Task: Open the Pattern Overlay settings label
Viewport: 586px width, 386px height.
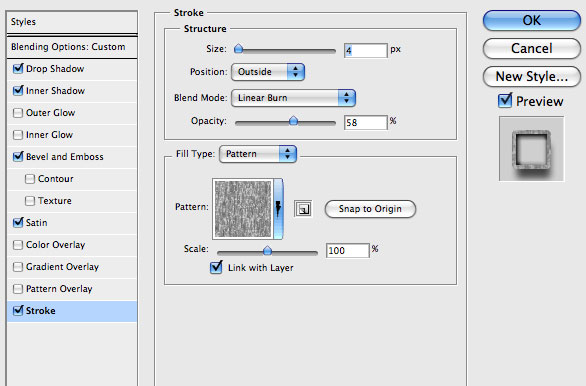Action: [x=59, y=289]
